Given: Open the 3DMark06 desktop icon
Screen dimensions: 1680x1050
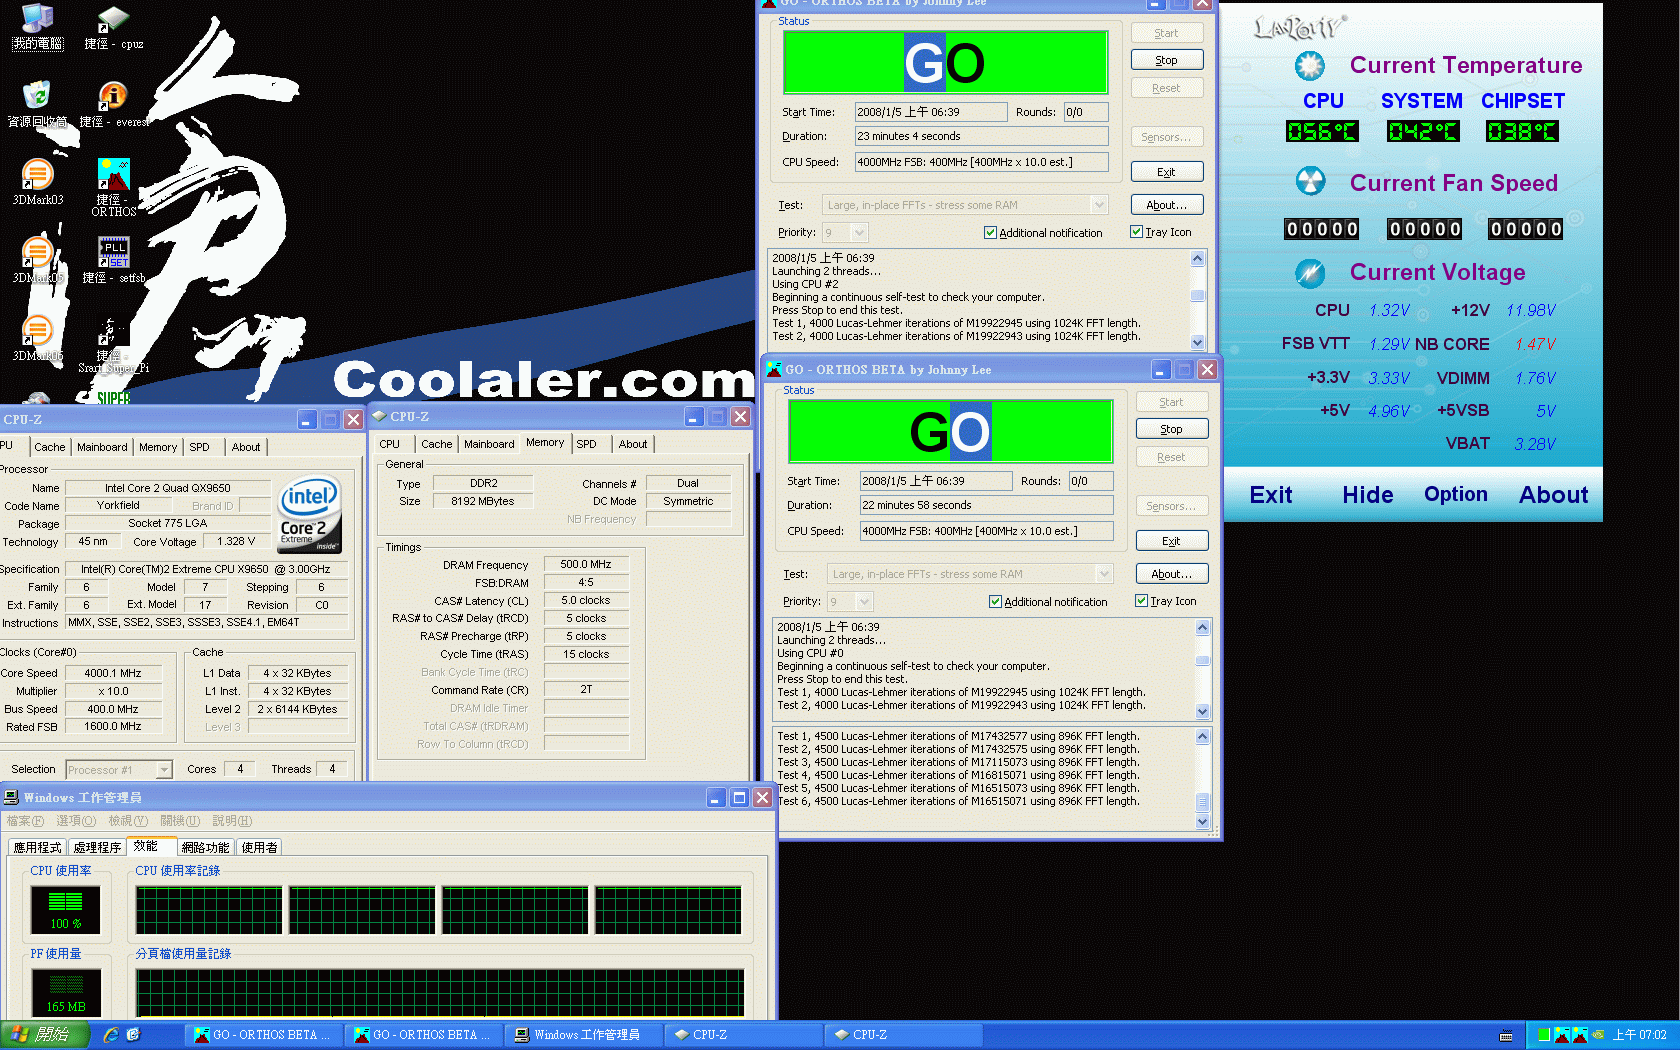Looking at the screenshot, I should click(x=37, y=338).
